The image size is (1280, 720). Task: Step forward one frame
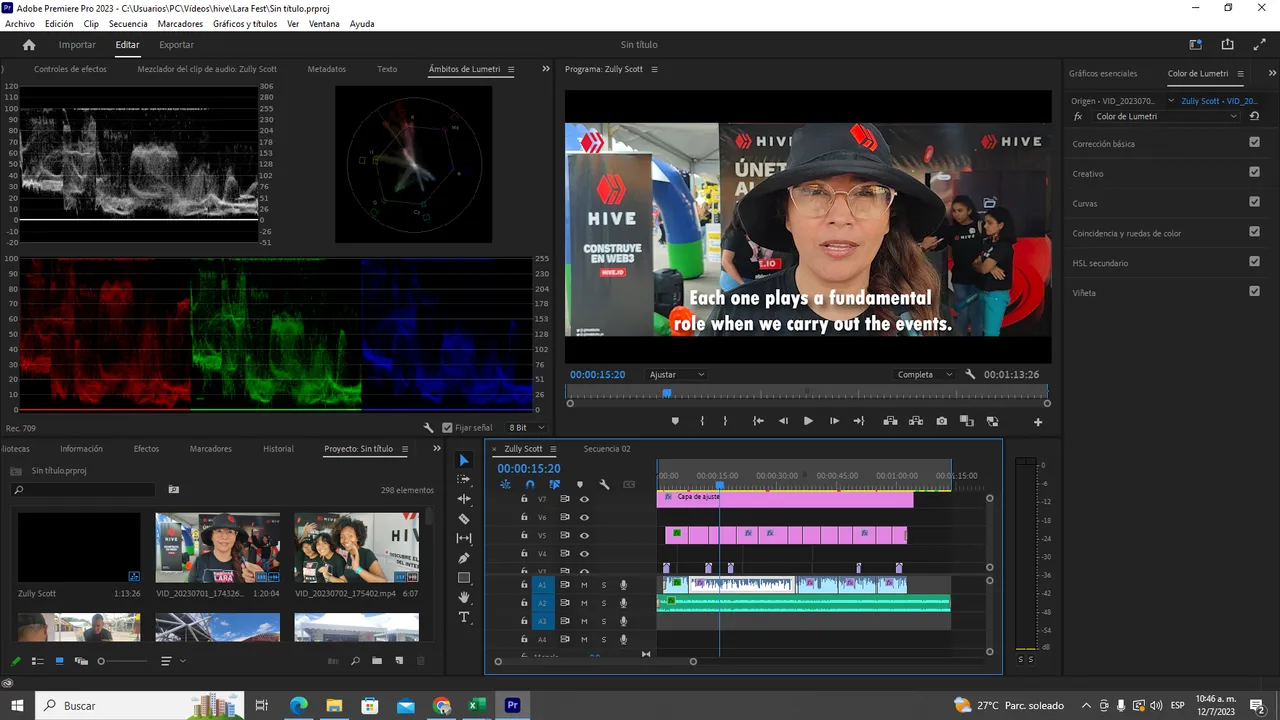click(x=834, y=421)
